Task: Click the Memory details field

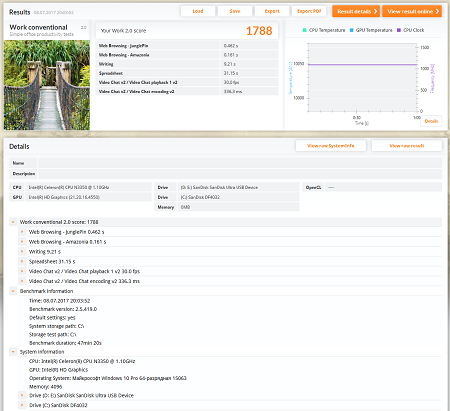Action: coord(239,207)
